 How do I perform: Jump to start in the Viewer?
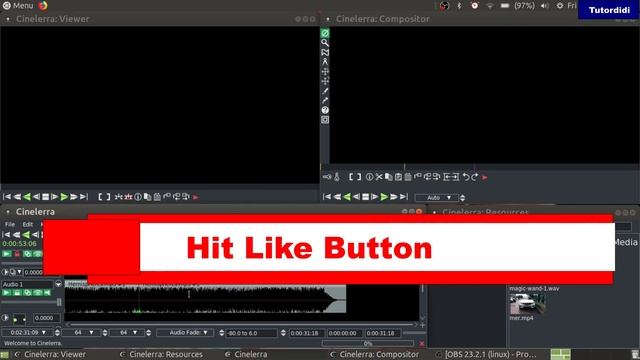click(x=7, y=197)
